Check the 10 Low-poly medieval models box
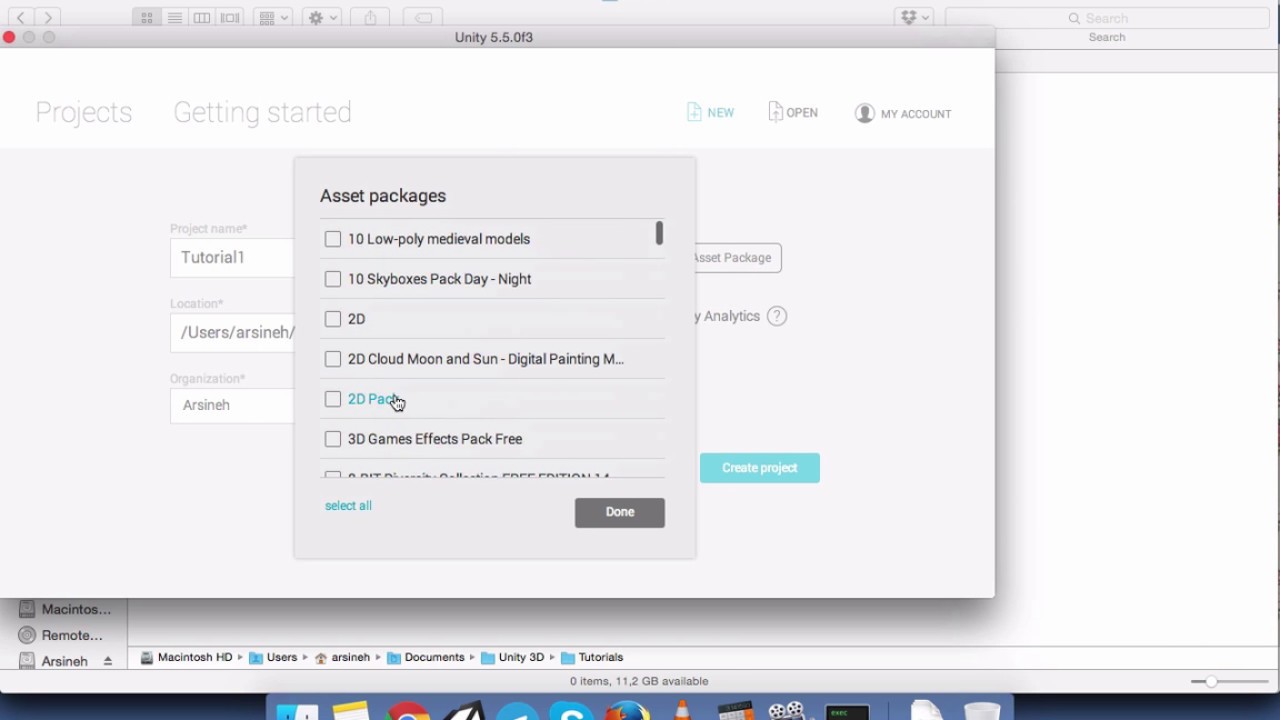Image resolution: width=1280 pixels, height=720 pixels. [x=333, y=239]
